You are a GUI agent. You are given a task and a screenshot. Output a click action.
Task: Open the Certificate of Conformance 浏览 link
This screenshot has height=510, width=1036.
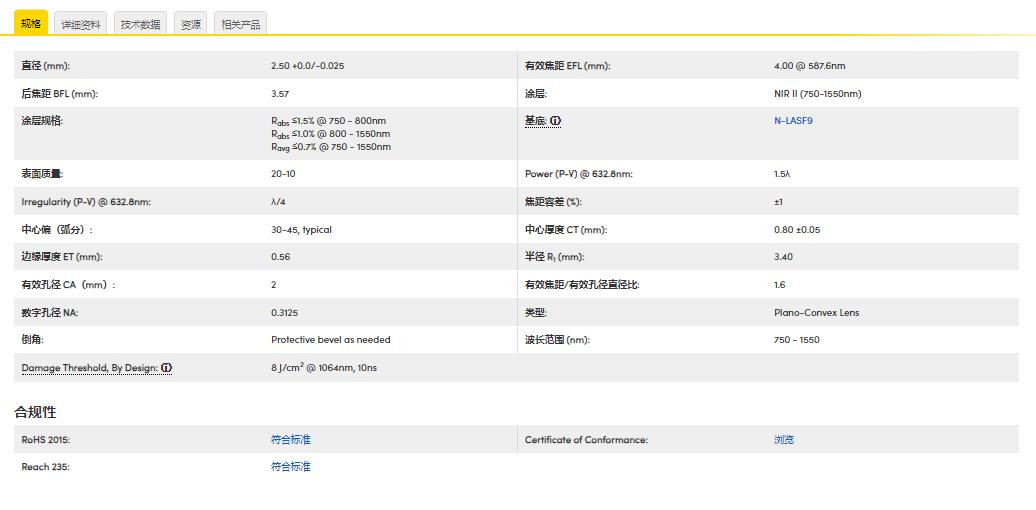click(x=784, y=439)
